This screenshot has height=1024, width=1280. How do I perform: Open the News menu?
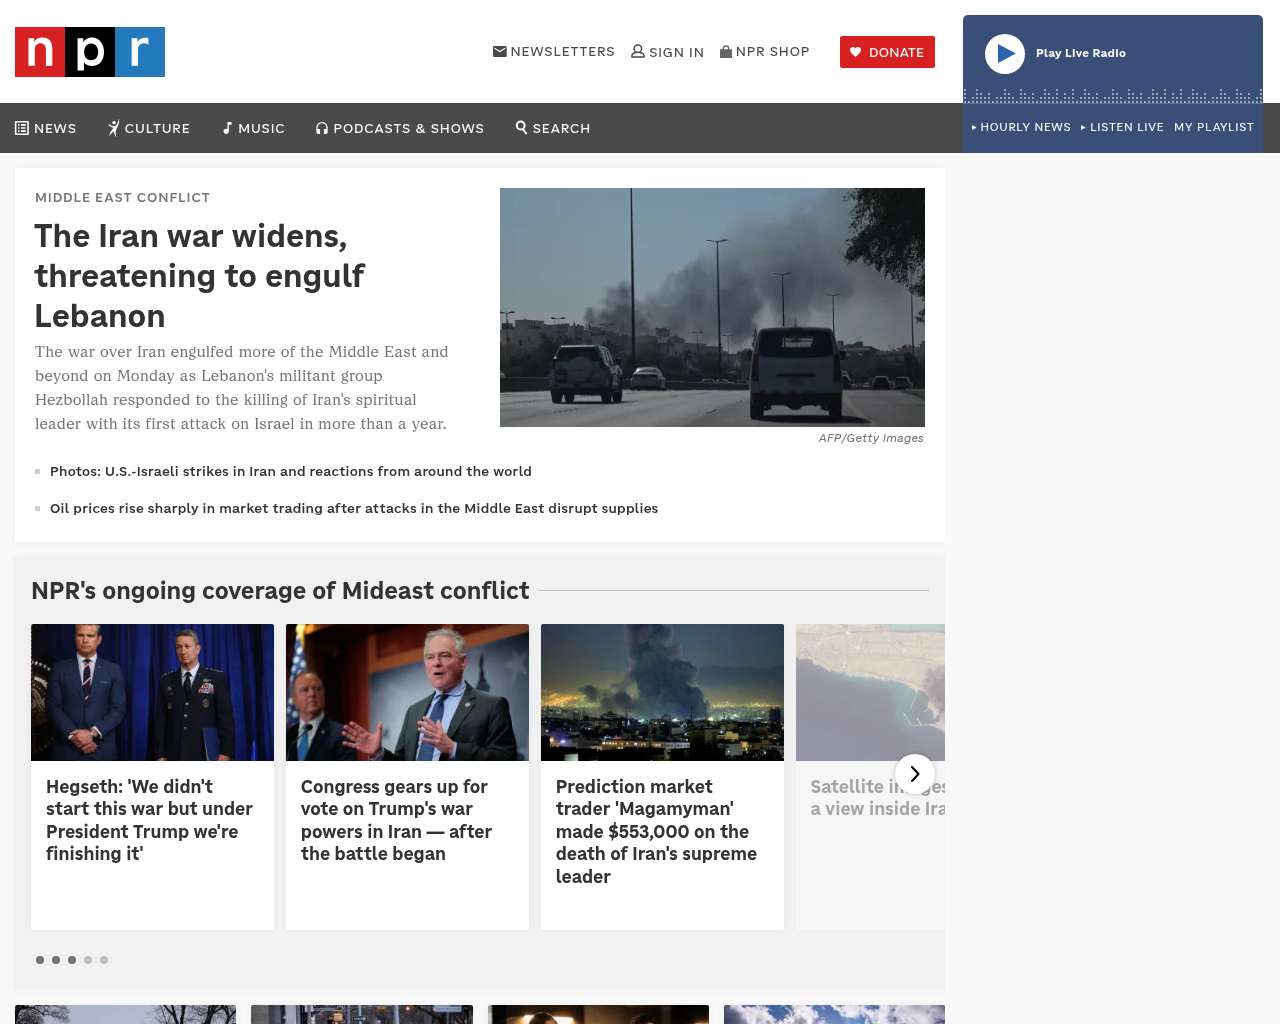[46, 128]
